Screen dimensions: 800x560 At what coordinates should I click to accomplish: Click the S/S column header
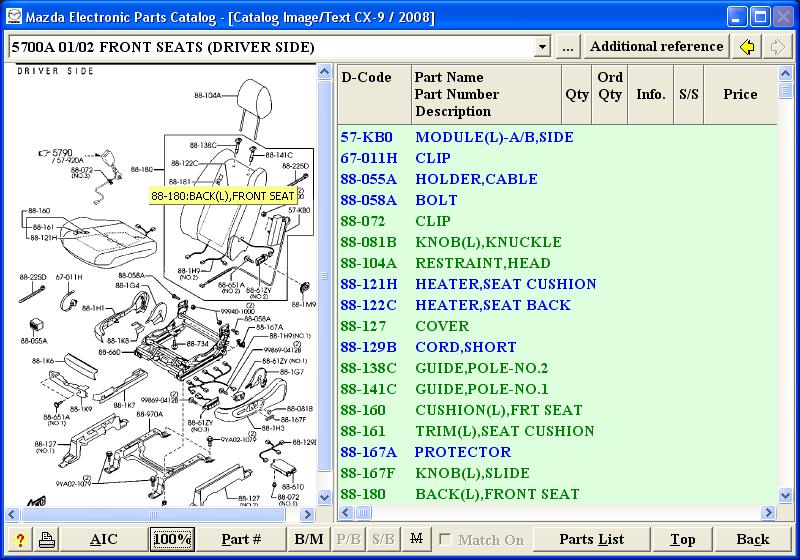(x=689, y=94)
